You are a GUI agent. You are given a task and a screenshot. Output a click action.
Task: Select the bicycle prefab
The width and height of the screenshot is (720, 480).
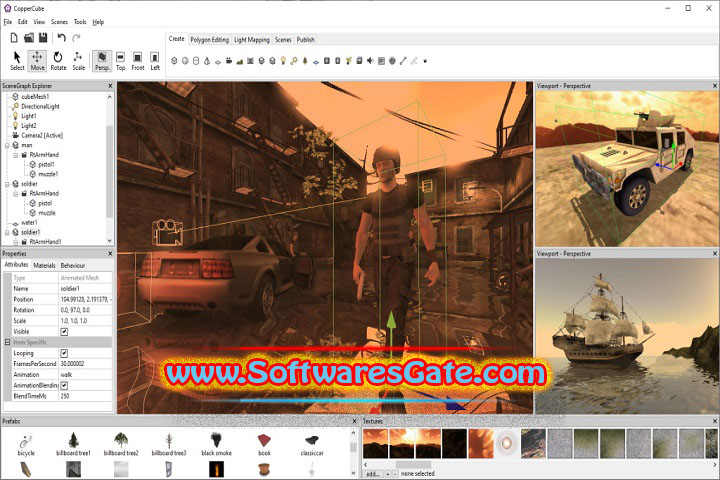[x=26, y=444]
